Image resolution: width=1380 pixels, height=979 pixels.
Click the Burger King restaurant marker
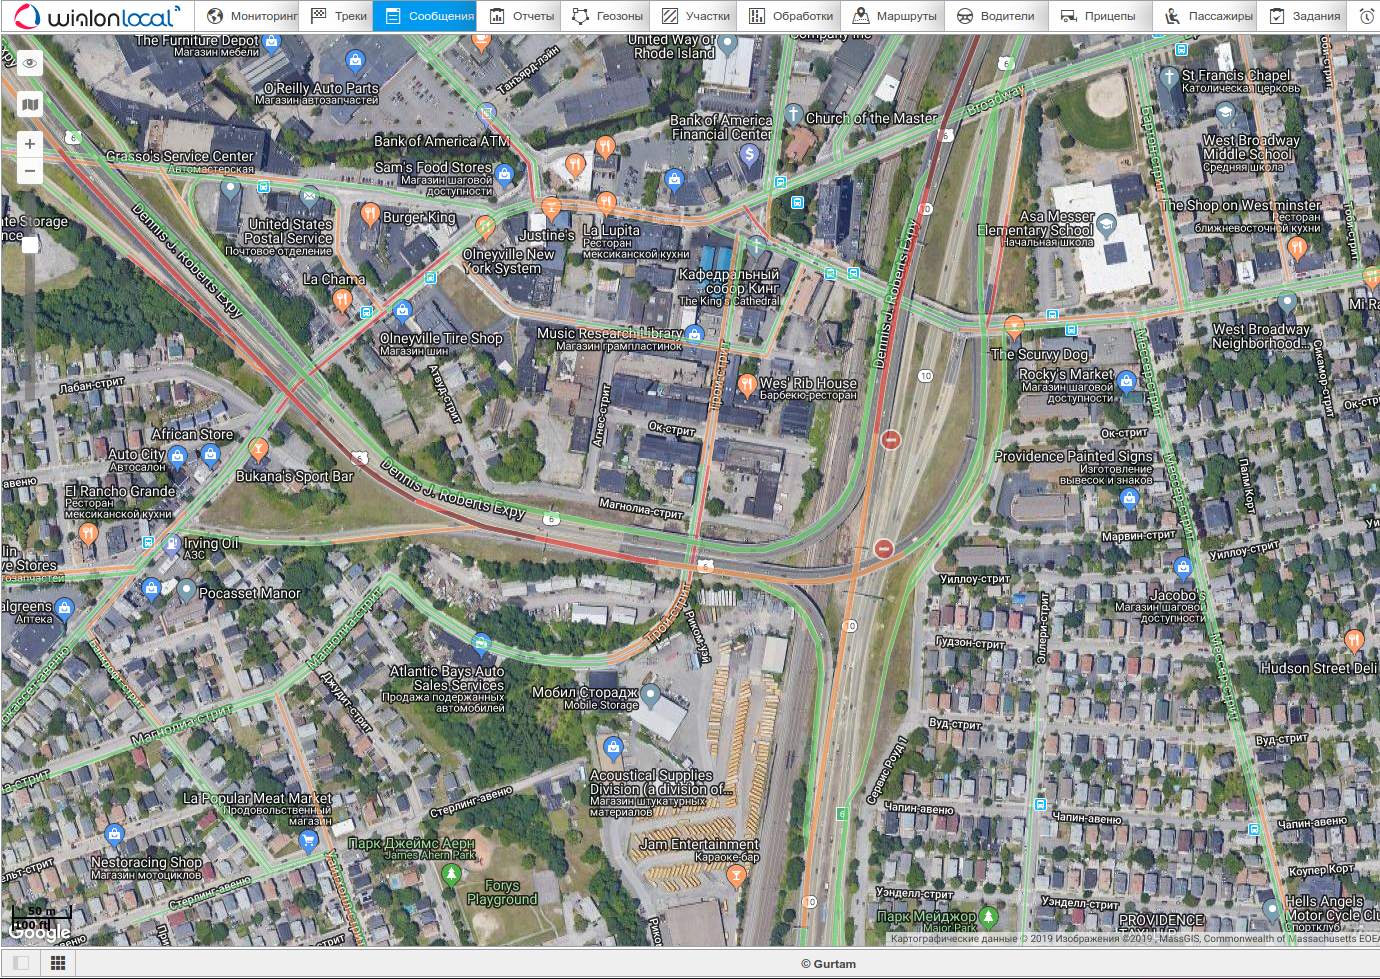[x=370, y=213]
